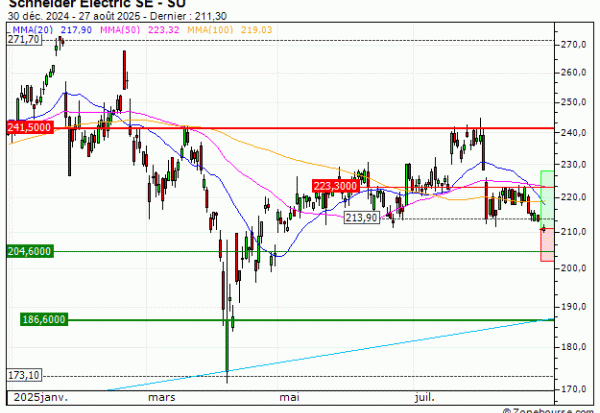
Task: Click the red 241,5000 resistance label
Action: (x=29, y=128)
